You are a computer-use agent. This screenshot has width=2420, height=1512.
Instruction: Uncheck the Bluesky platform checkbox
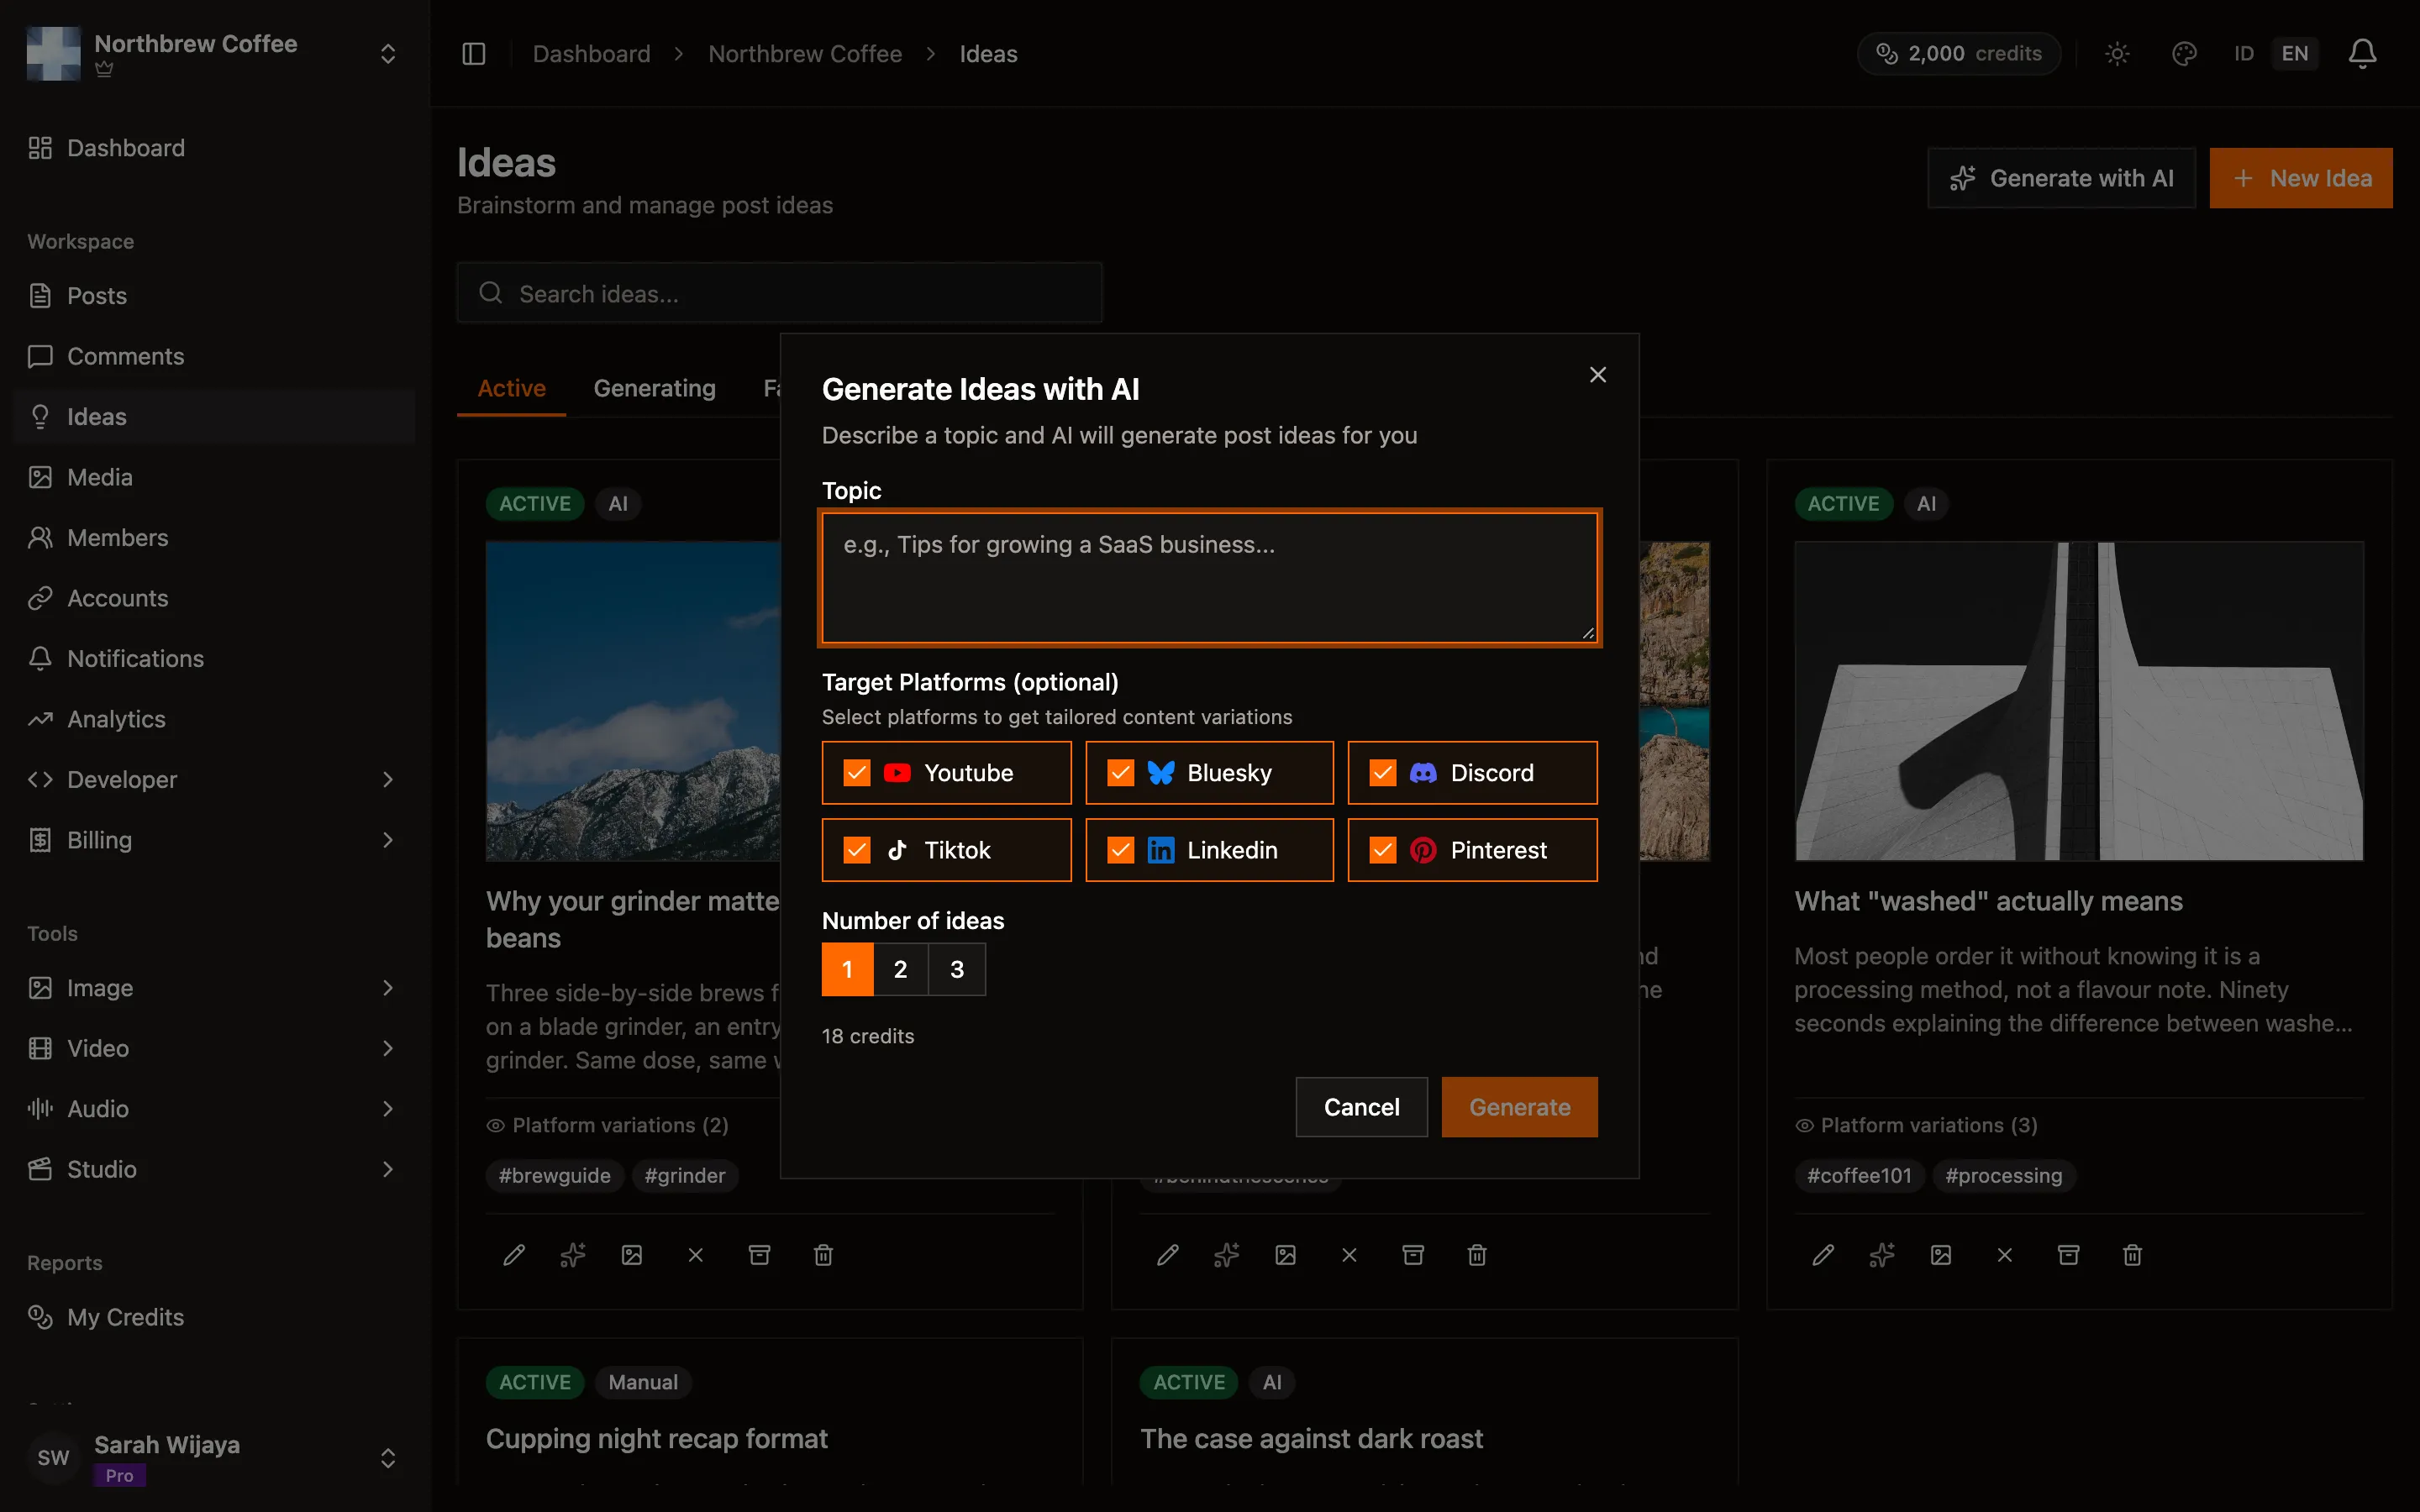1121,773
